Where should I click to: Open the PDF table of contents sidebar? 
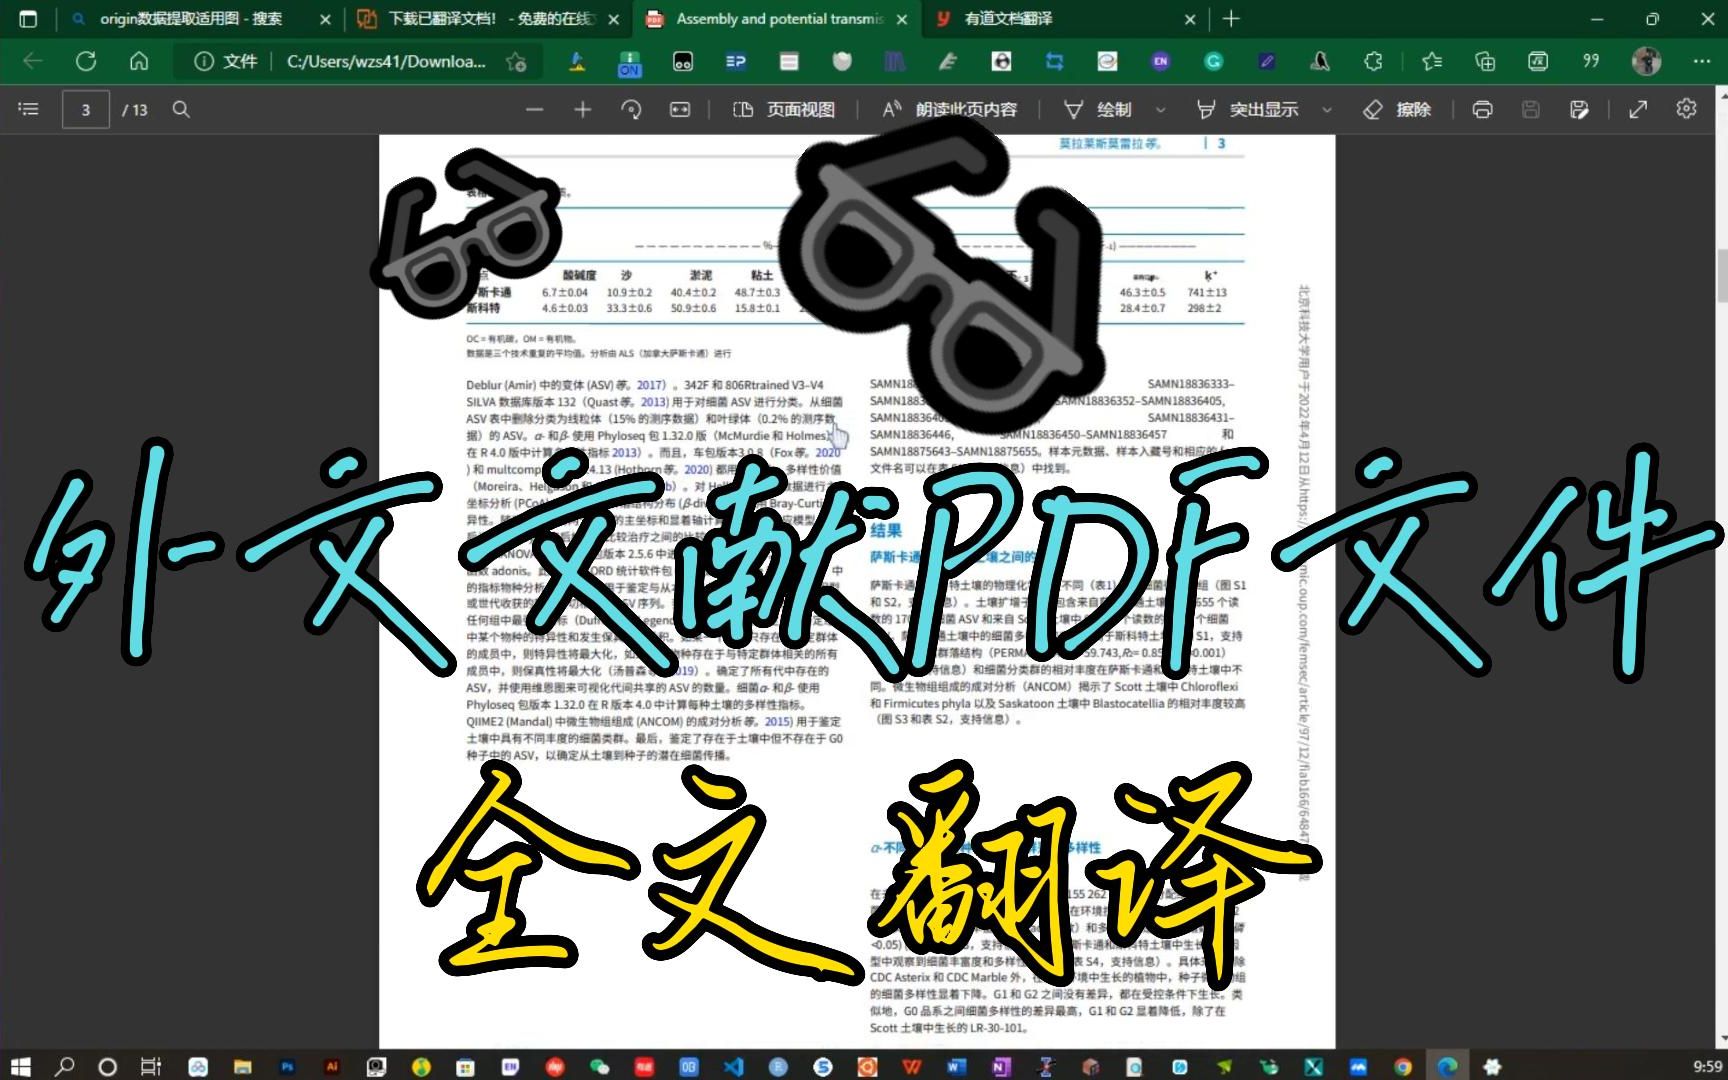tap(29, 109)
